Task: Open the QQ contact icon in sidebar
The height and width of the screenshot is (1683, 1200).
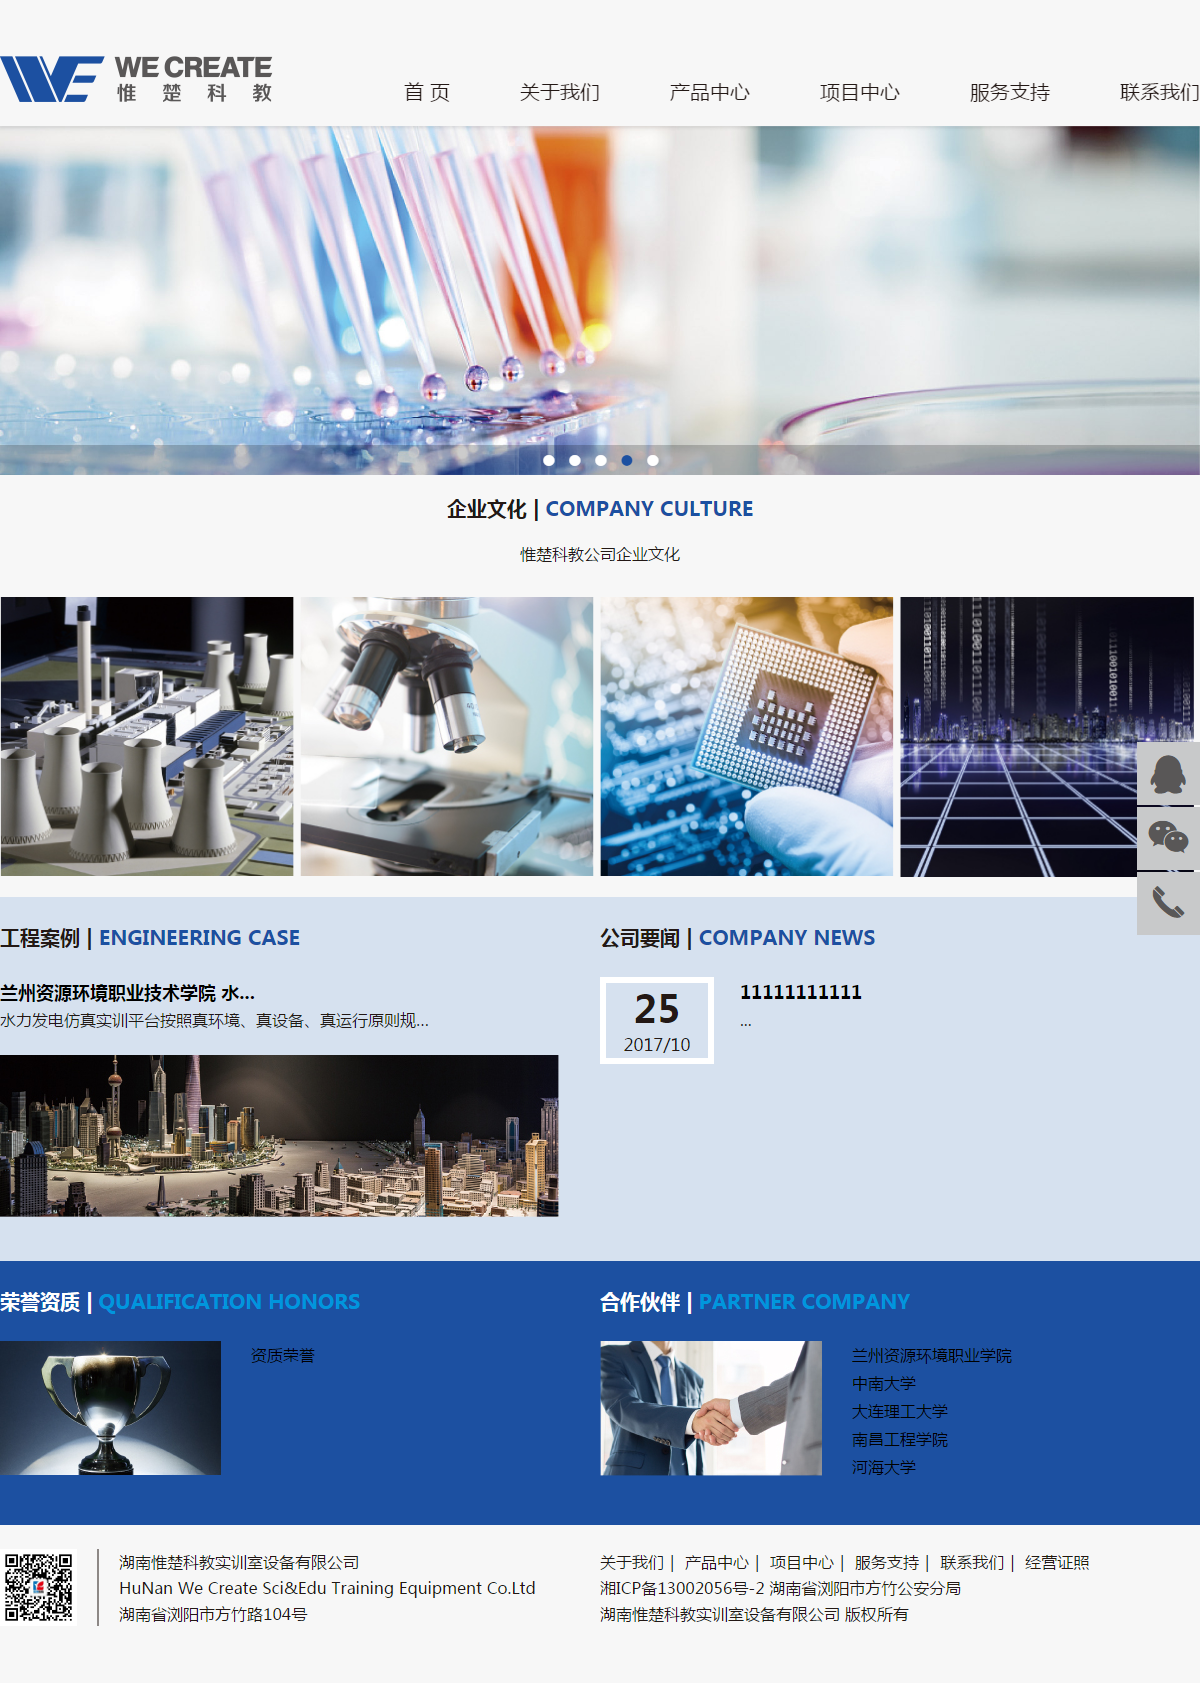Action: pyautogui.click(x=1168, y=773)
